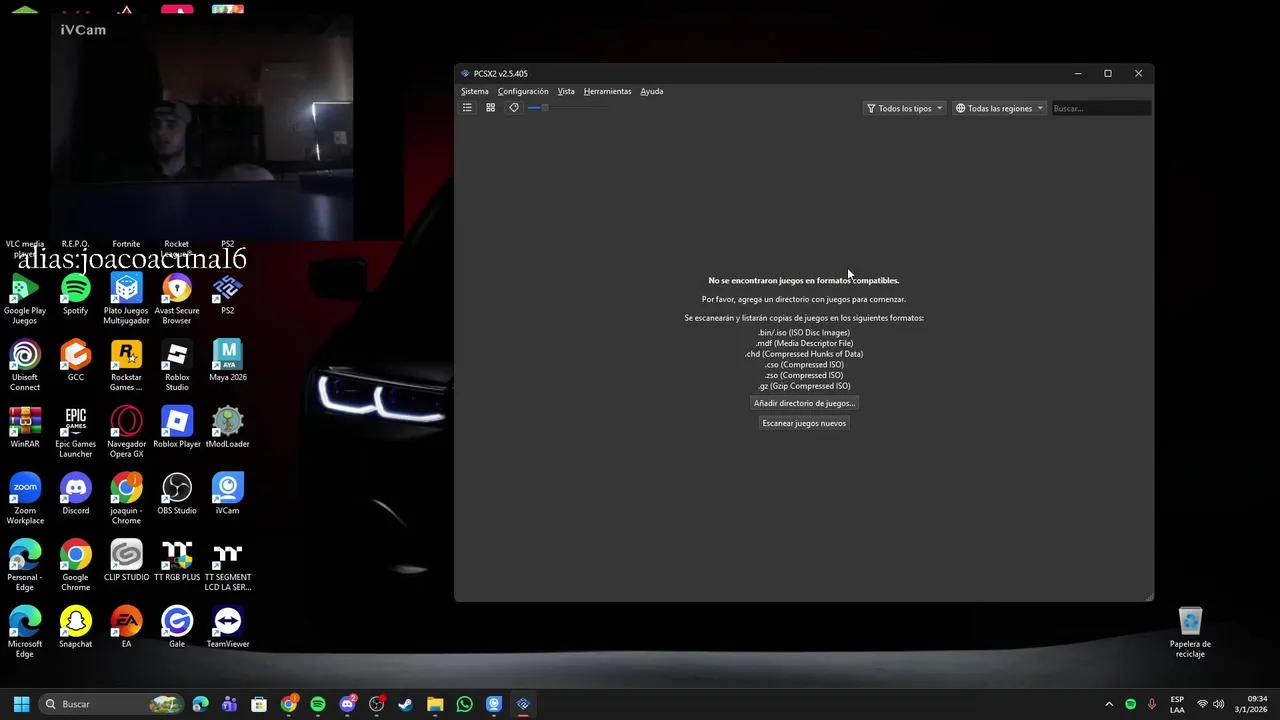Select the Snapchat desktop icon
This screenshot has width=1280, height=720.
pyautogui.click(x=76, y=628)
